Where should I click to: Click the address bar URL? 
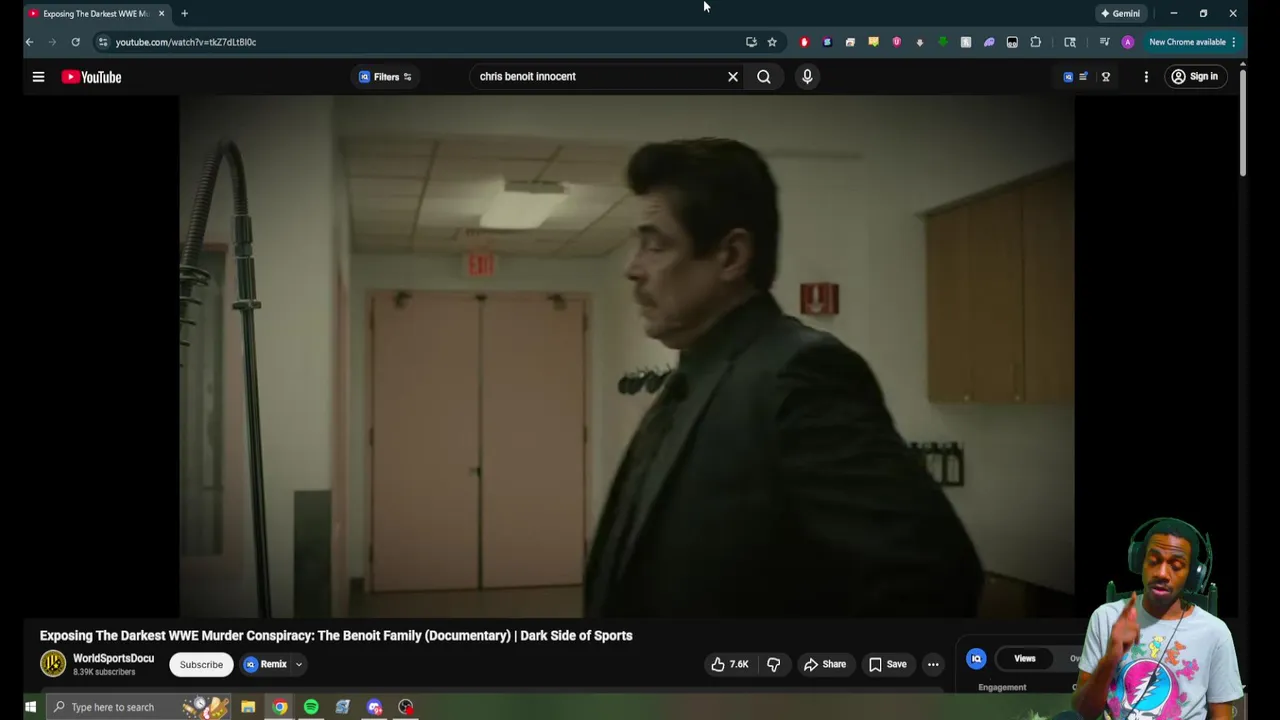(186, 42)
